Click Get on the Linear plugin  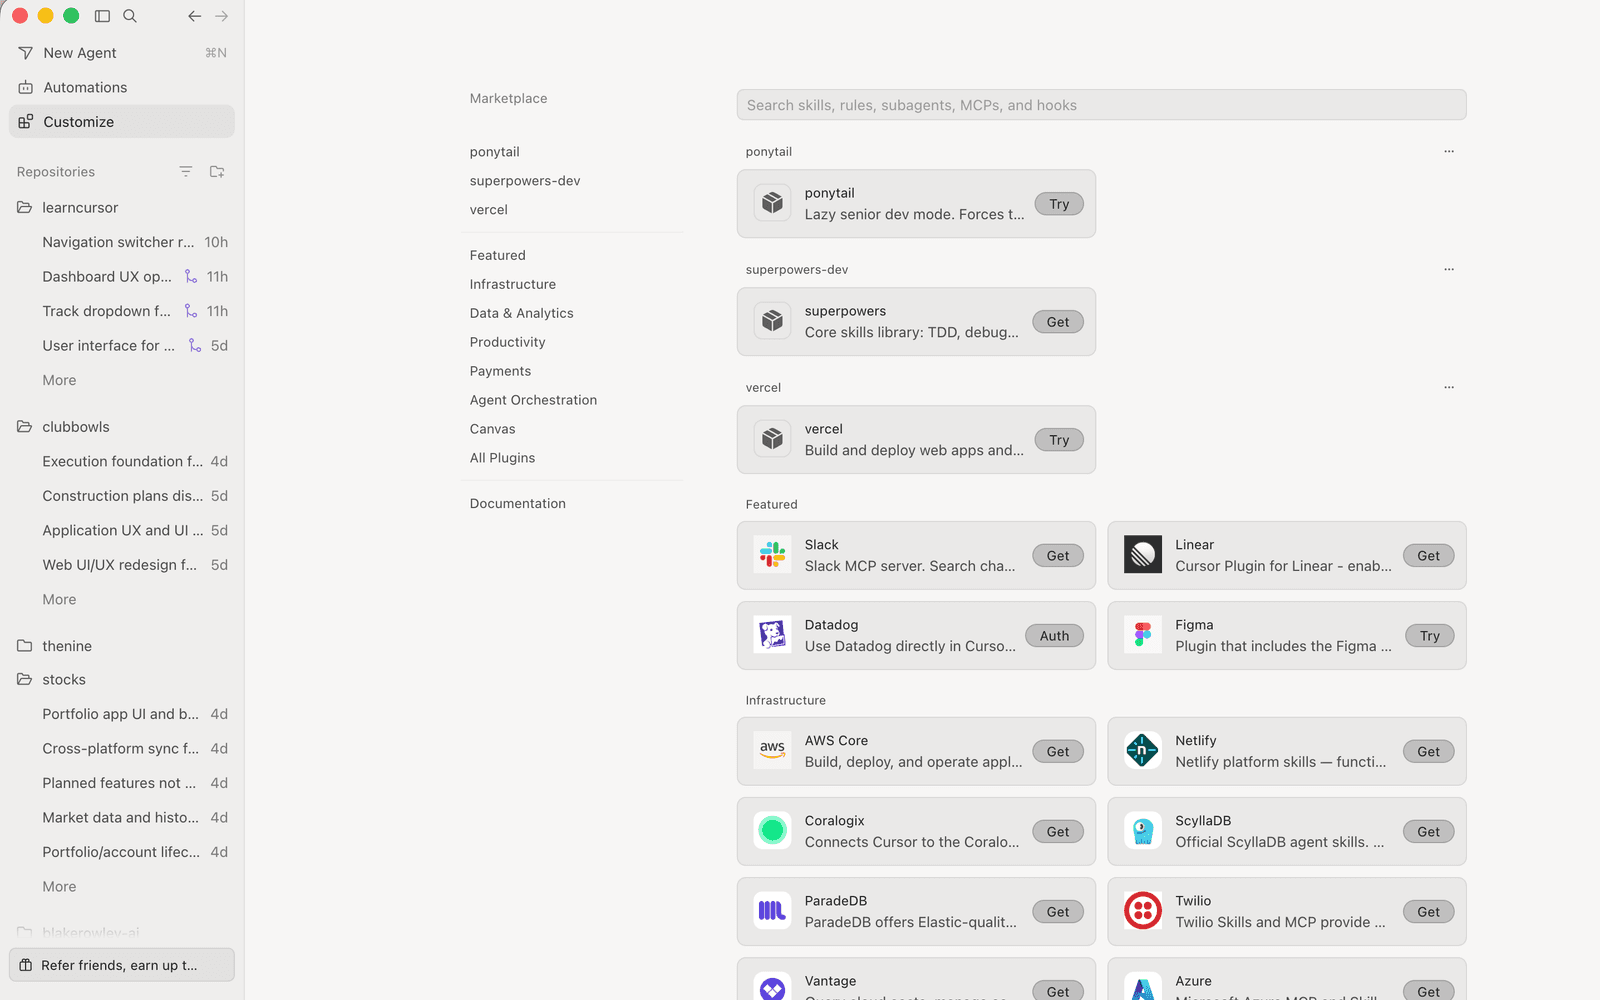[x=1429, y=556]
